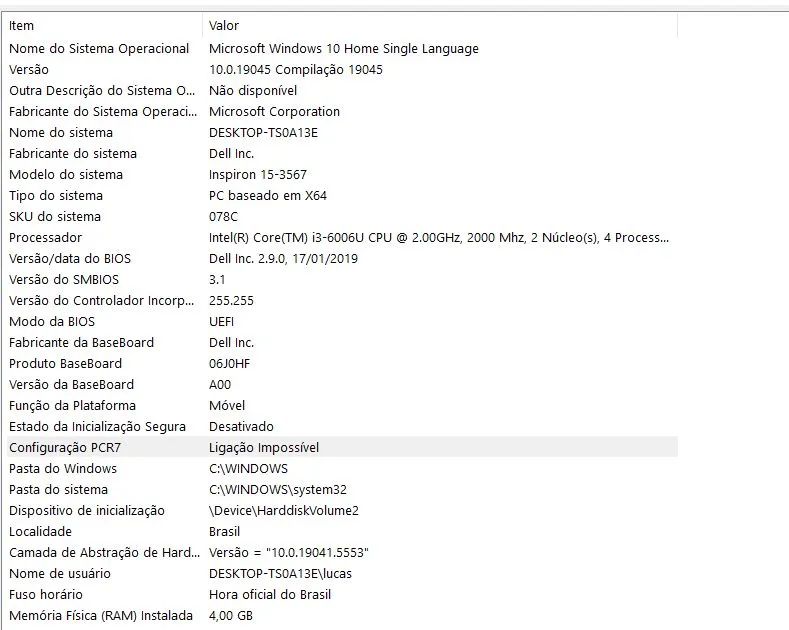Select 'Outra Descrição do Sistema O...' row
The height and width of the screenshot is (630, 789).
(x=342, y=91)
